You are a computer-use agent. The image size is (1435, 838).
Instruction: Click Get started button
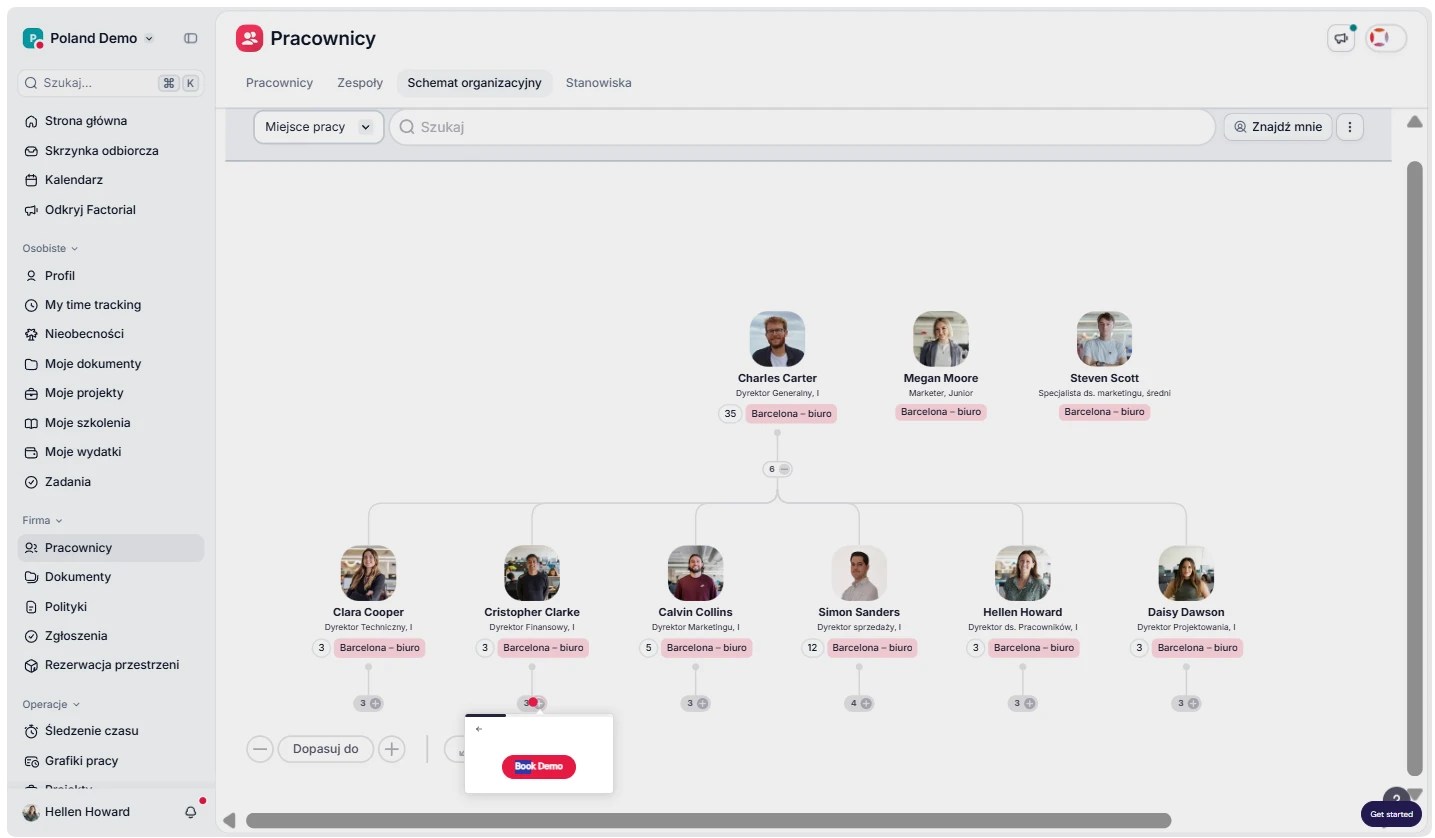(x=1391, y=814)
